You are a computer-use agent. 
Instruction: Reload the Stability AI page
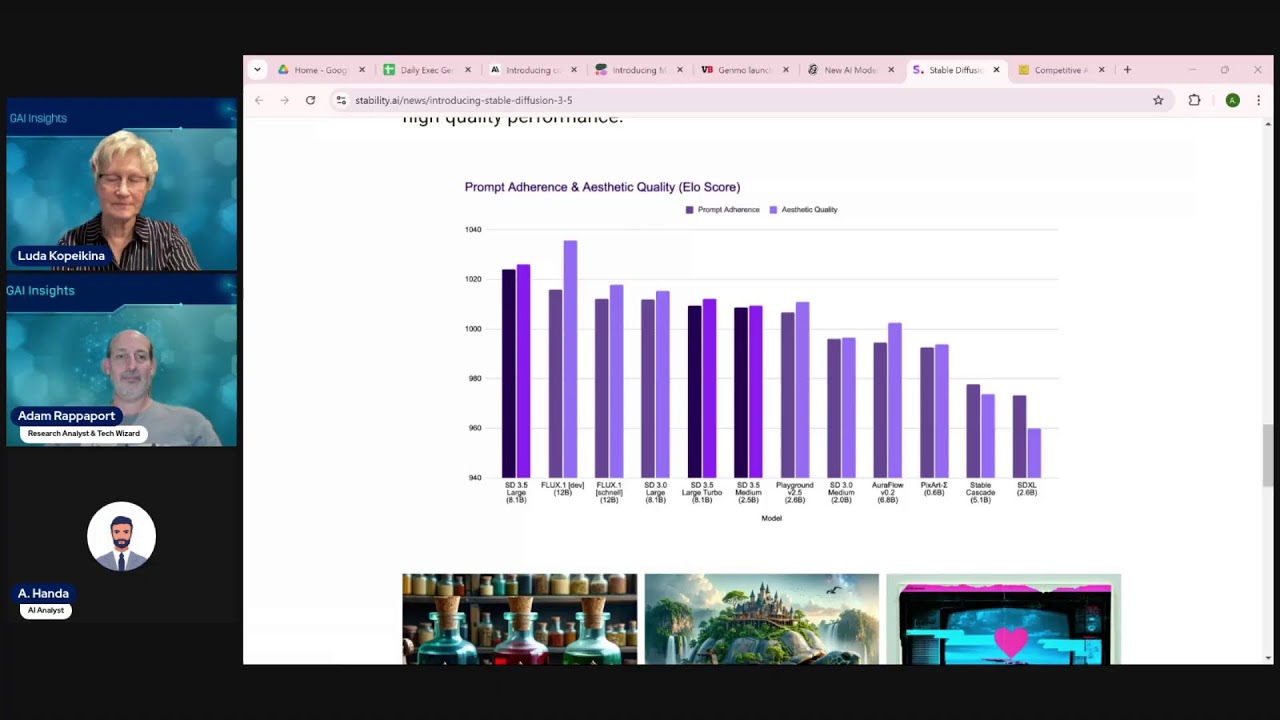pyautogui.click(x=310, y=100)
